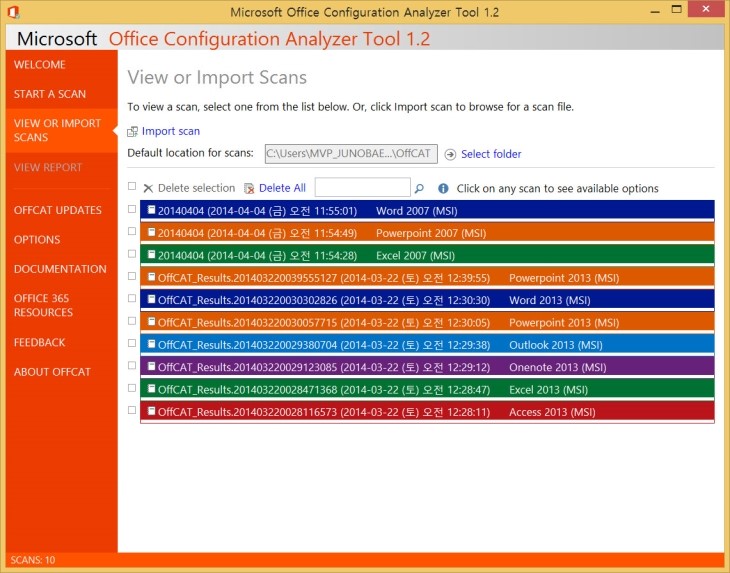Check the Powerpoint 2013 12:30:05 scan checkbox
This screenshot has height=573, width=730.
(132, 321)
